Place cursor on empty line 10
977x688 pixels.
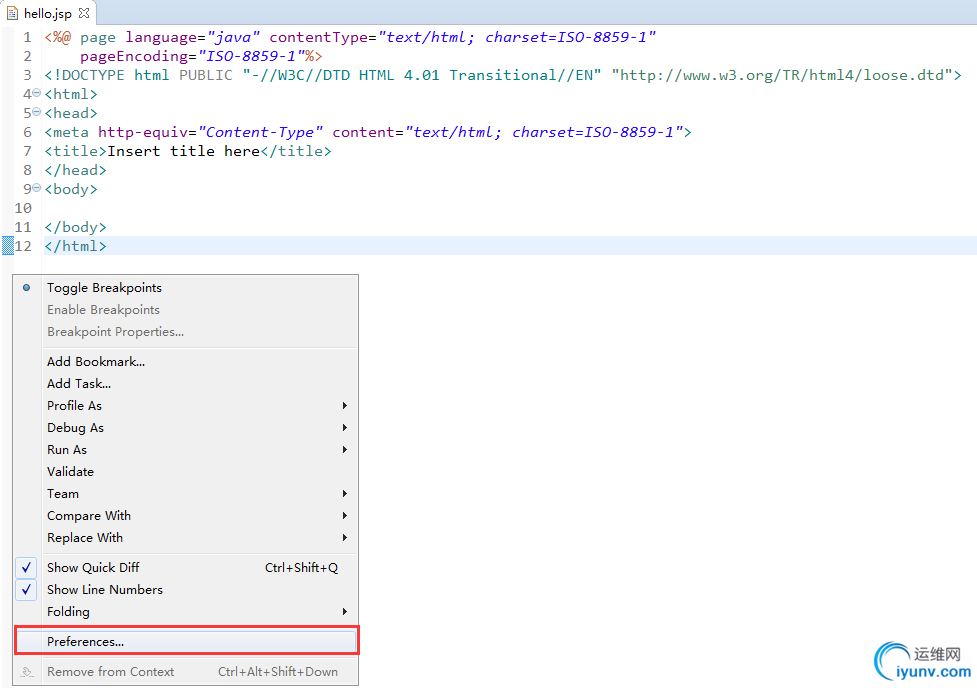point(510,208)
